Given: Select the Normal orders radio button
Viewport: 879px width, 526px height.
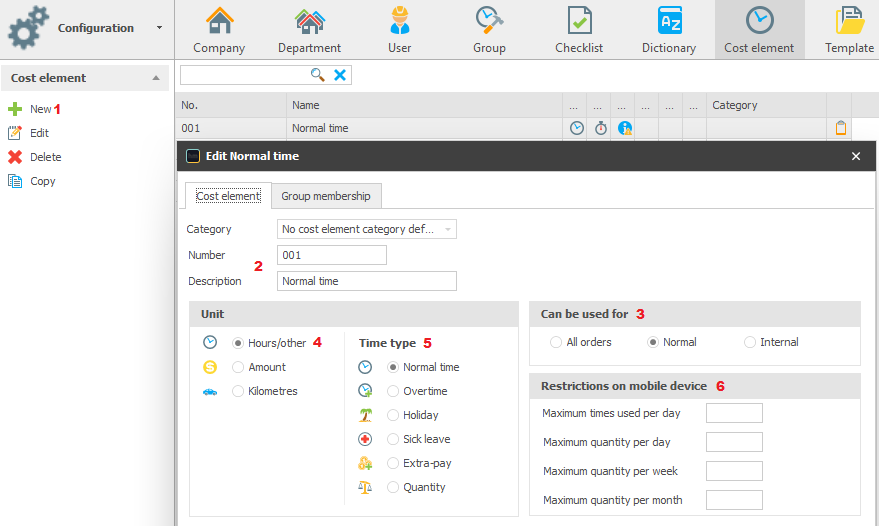Looking at the screenshot, I should pyautogui.click(x=653, y=342).
